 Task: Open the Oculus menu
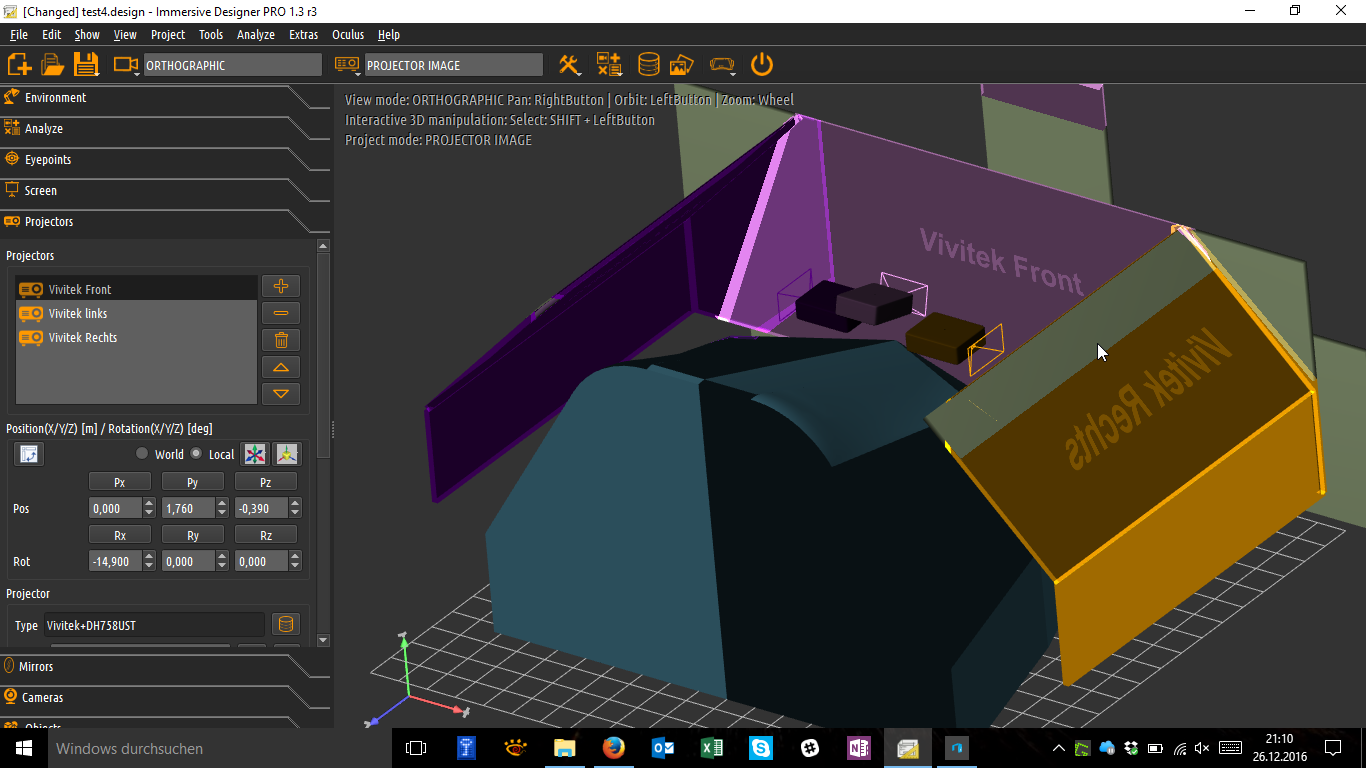tap(348, 34)
